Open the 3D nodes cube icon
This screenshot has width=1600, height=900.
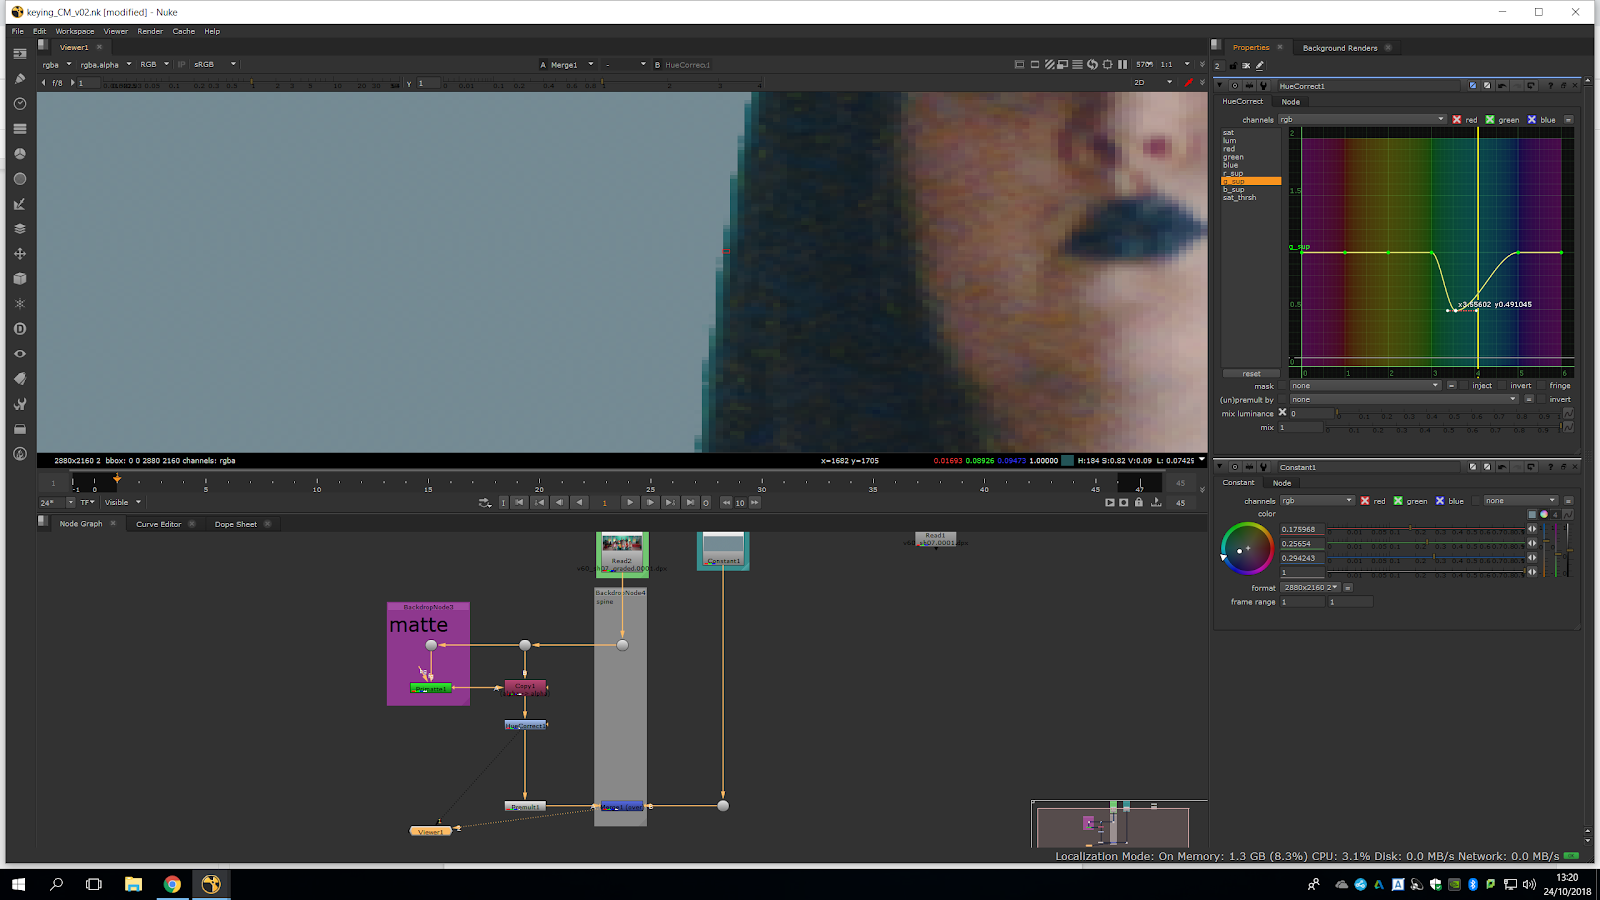coord(19,279)
